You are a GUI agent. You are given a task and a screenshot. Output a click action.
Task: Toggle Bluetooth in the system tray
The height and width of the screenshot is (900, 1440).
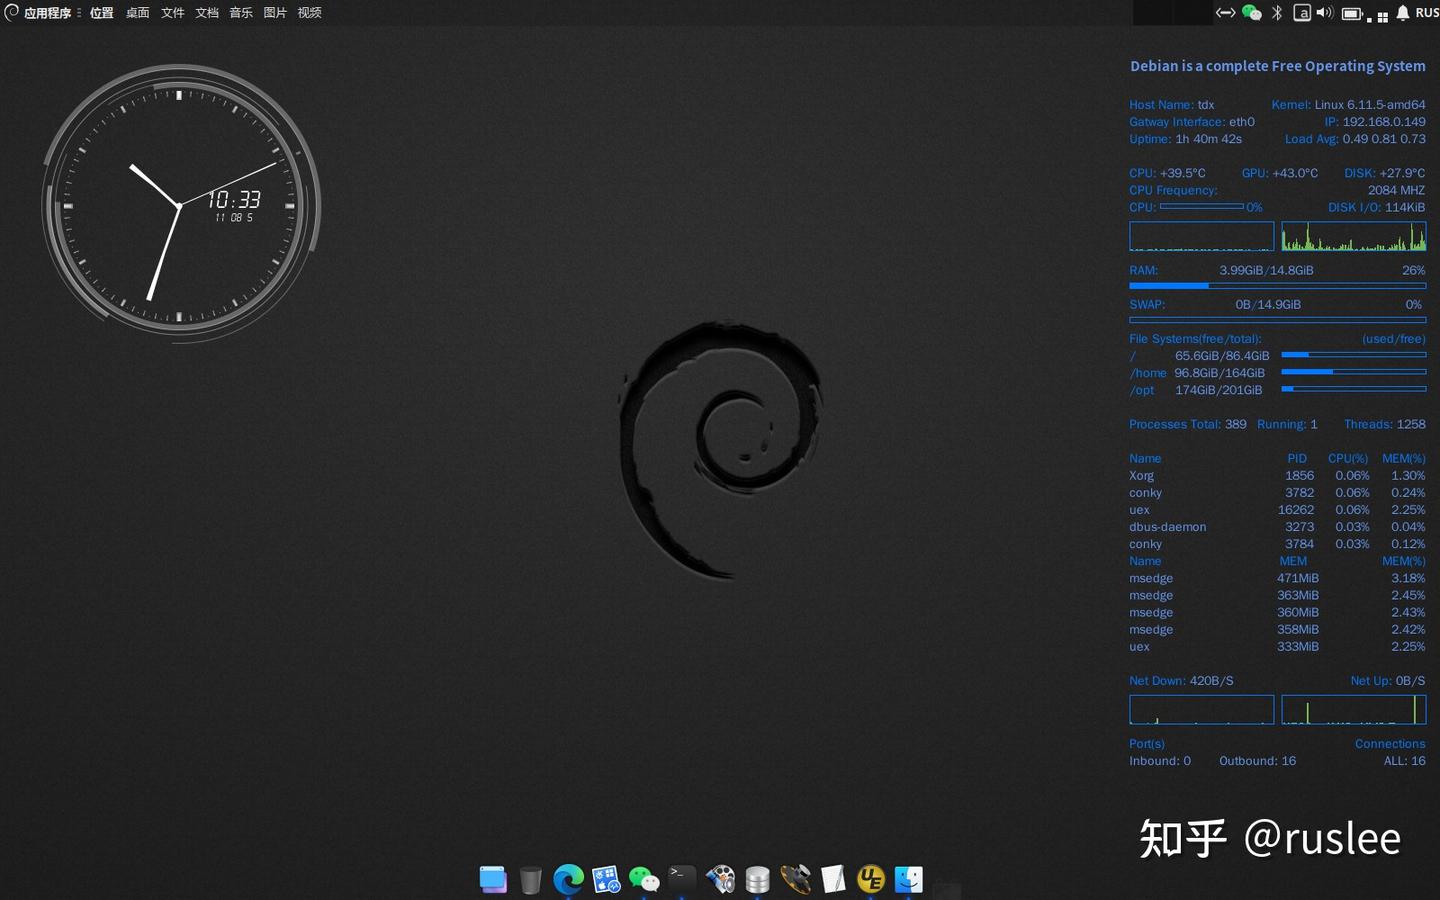1276,13
